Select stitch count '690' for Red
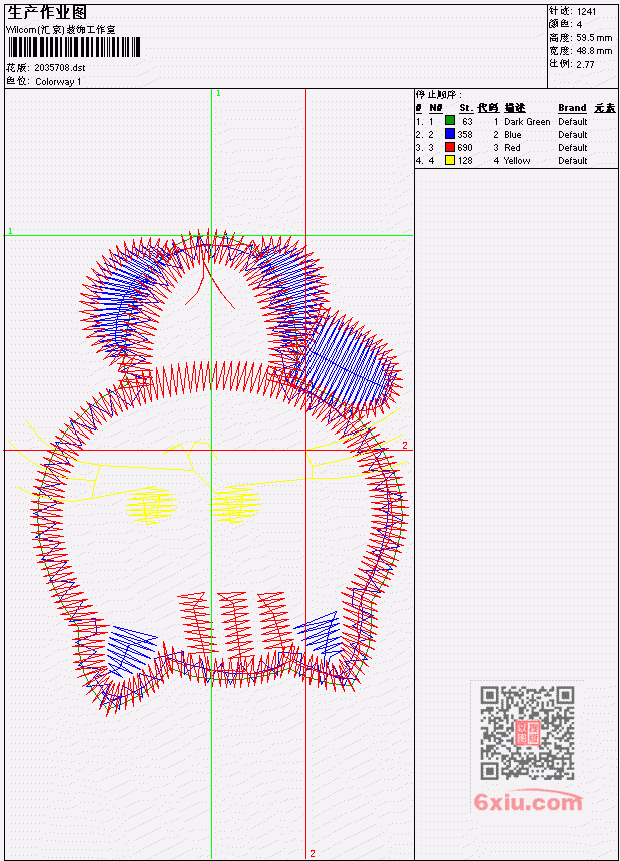The height and width of the screenshot is (861, 620). click(465, 148)
